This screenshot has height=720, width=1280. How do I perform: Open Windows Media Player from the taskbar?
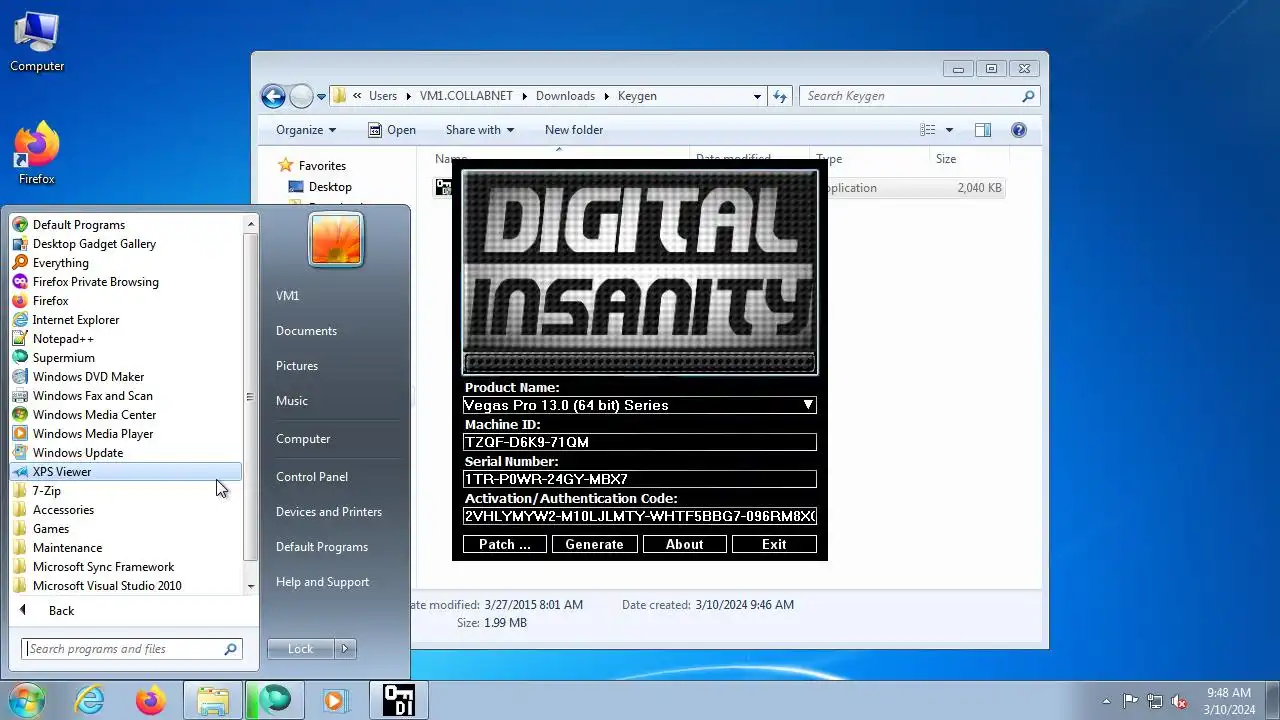(x=336, y=700)
